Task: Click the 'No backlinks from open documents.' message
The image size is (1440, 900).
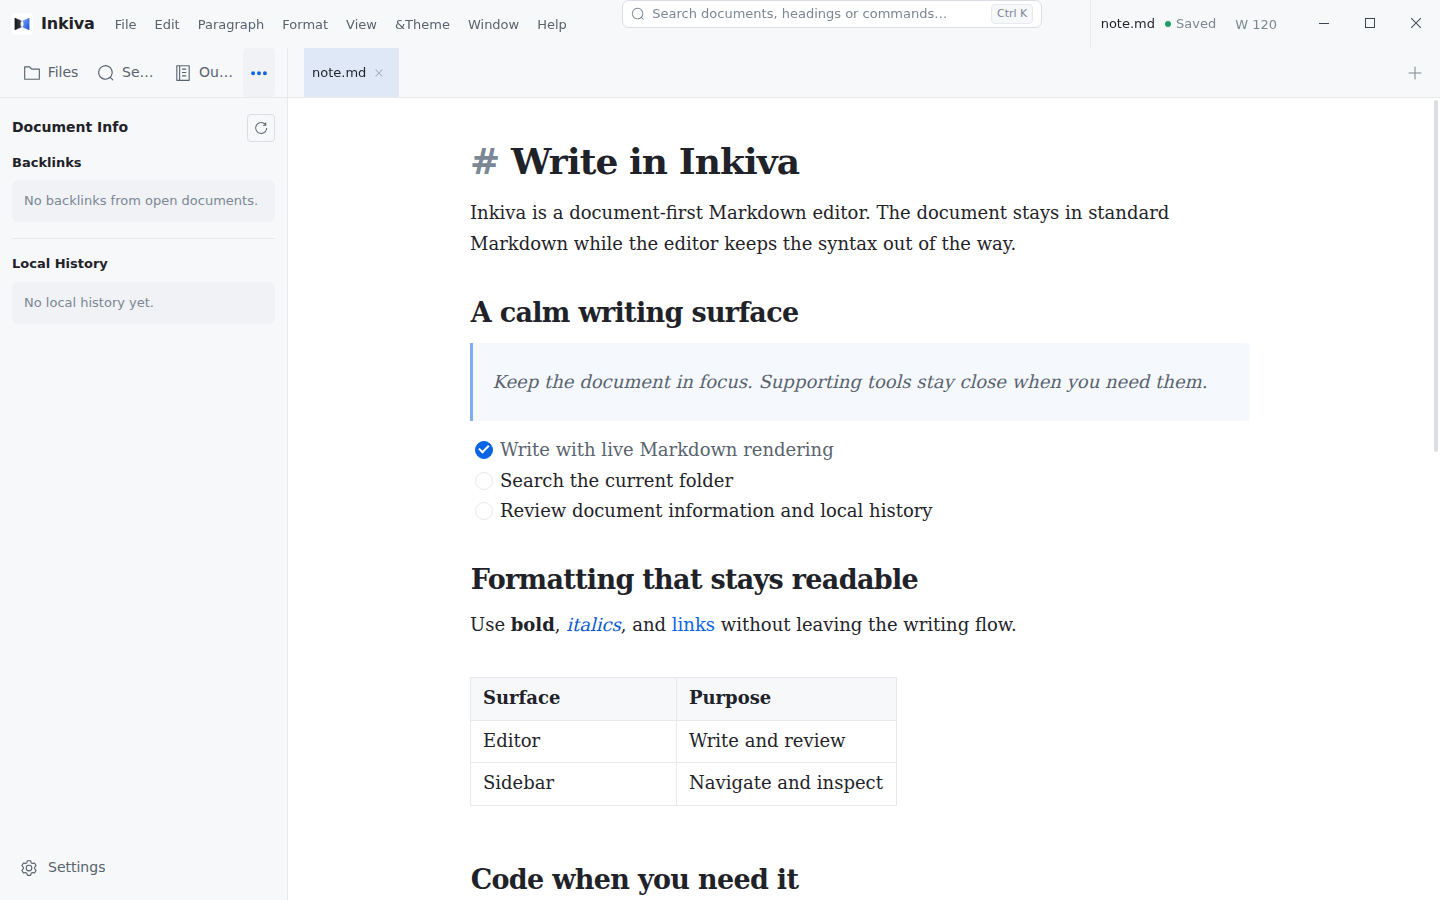Action: (x=143, y=201)
